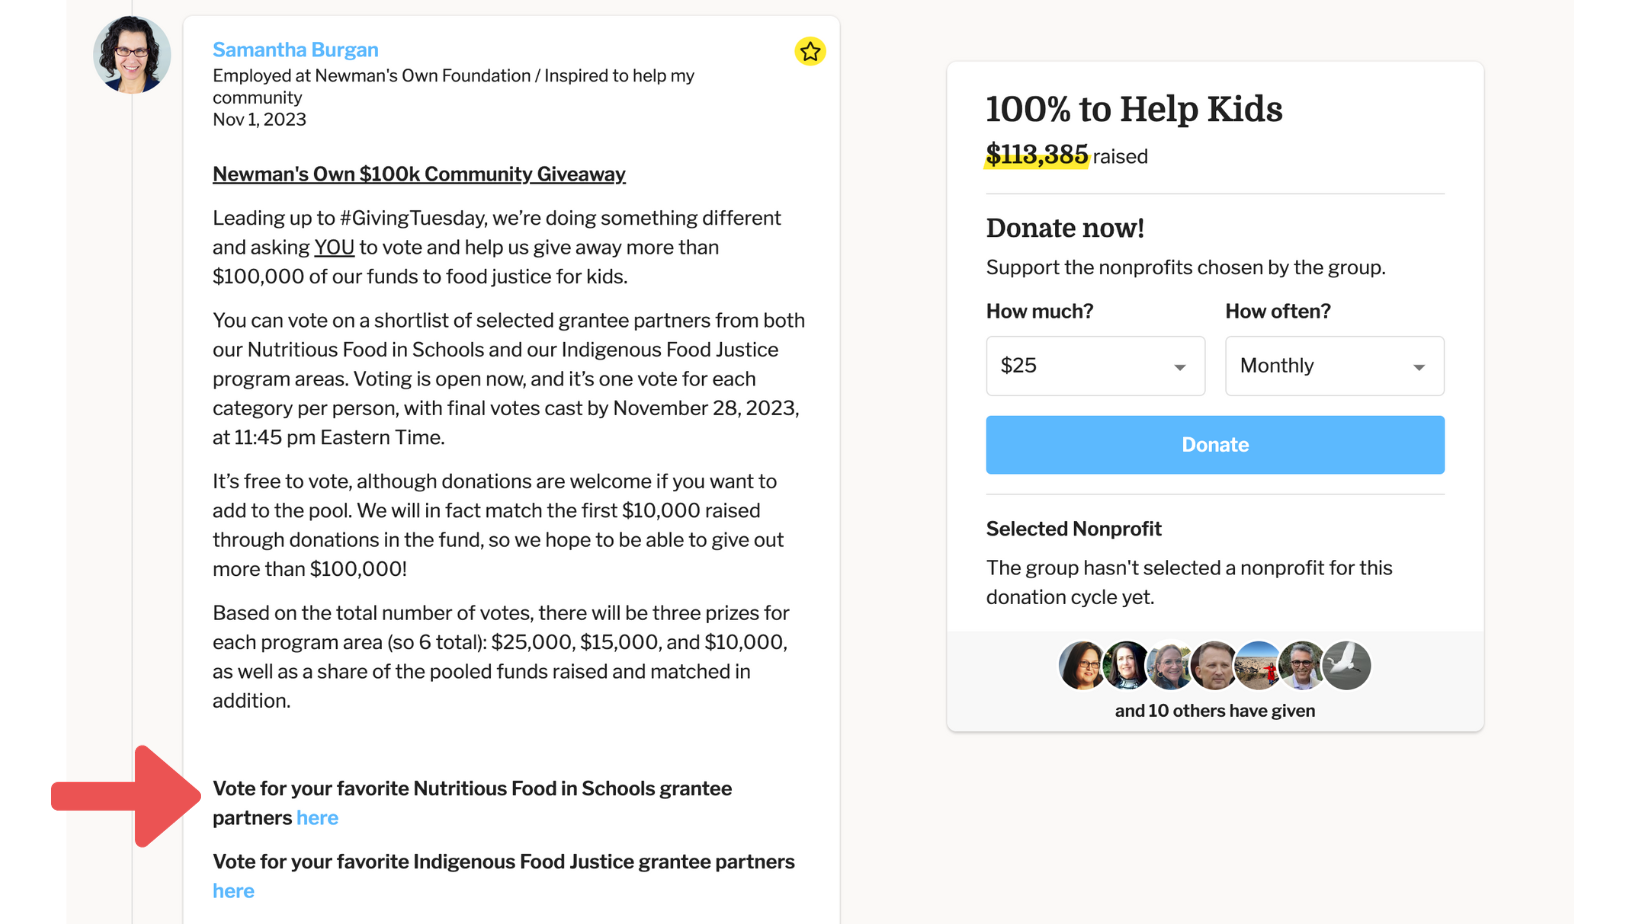
Task: Click the sixth donor avatar
Action: [1303, 666]
